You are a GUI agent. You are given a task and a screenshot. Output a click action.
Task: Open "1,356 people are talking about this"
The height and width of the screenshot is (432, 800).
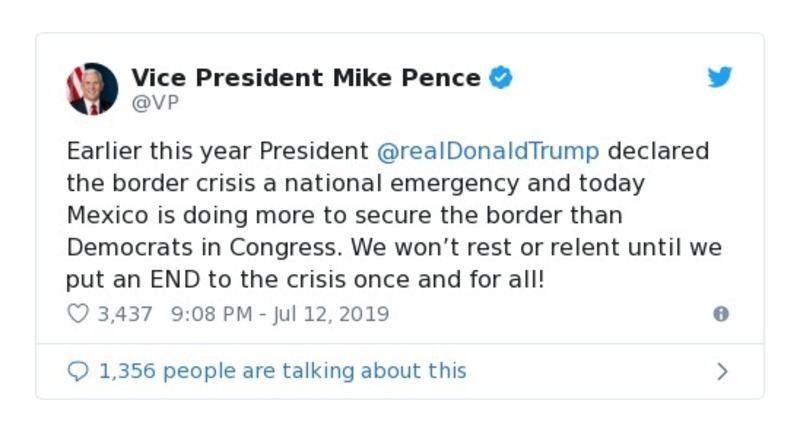[282, 371]
